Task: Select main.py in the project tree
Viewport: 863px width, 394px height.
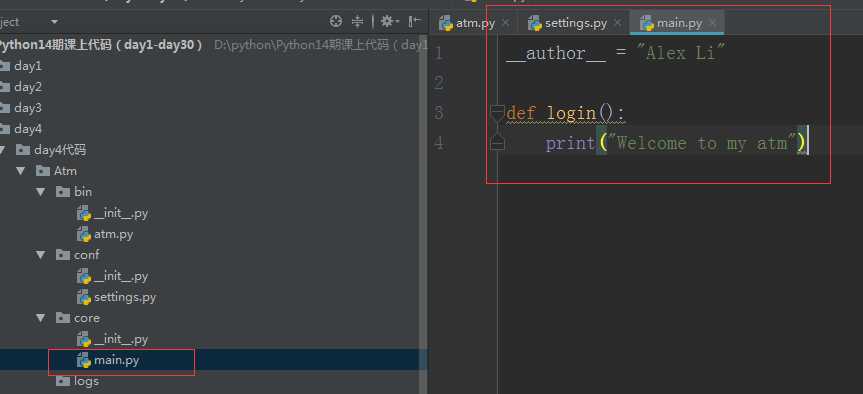Action: (x=116, y=360)
